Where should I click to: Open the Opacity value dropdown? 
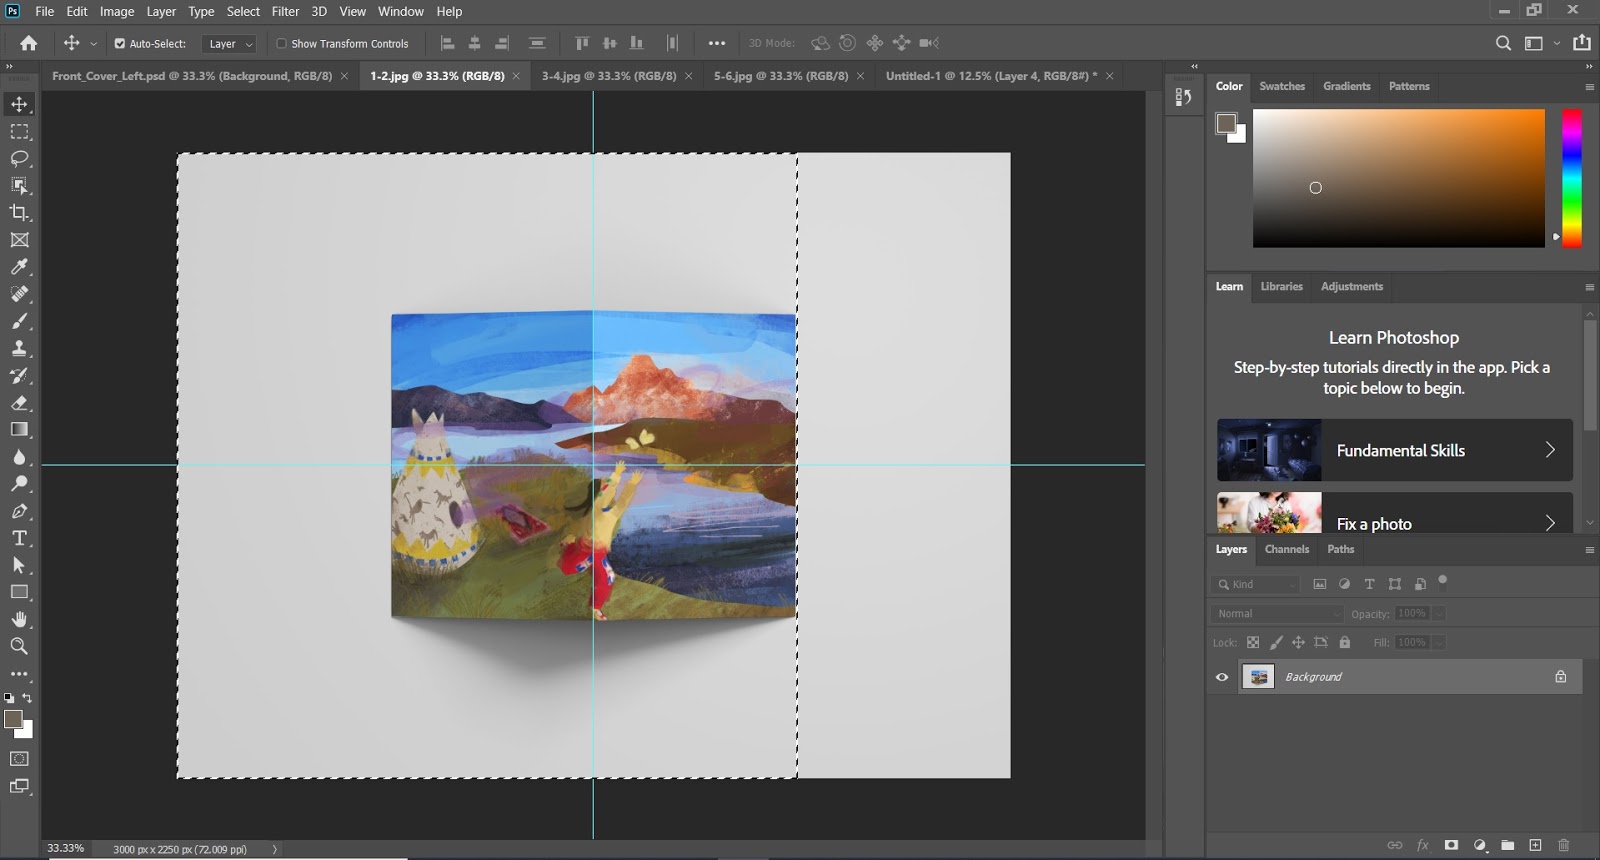click(1440, 614)
